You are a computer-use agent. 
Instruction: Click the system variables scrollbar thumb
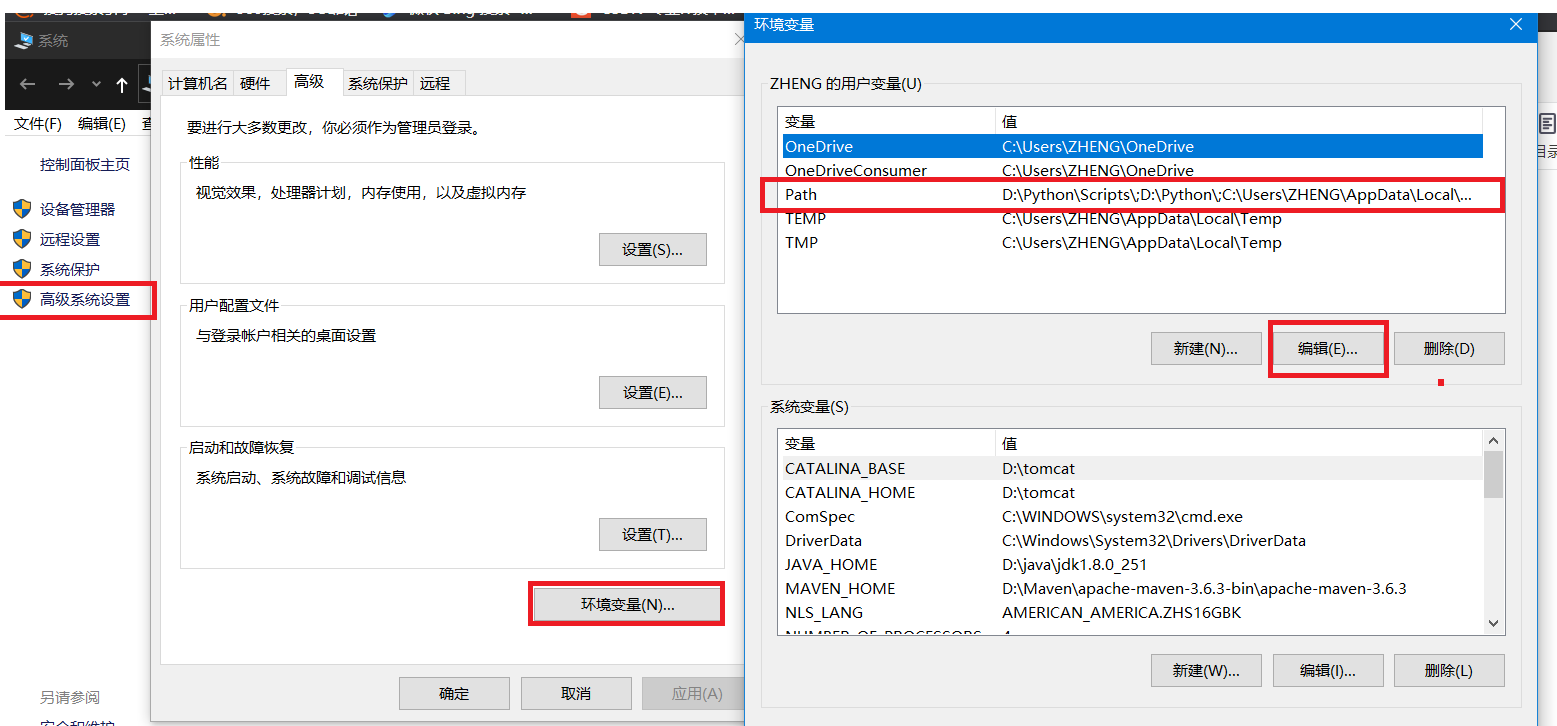pos(1493,474)
